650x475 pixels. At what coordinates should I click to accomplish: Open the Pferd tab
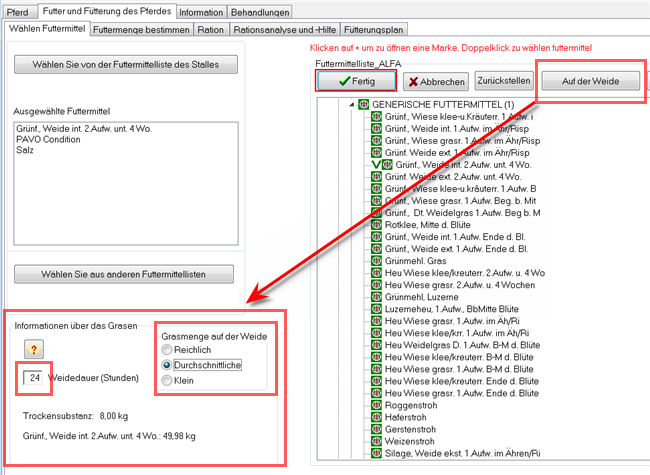[x=18, y=12]
